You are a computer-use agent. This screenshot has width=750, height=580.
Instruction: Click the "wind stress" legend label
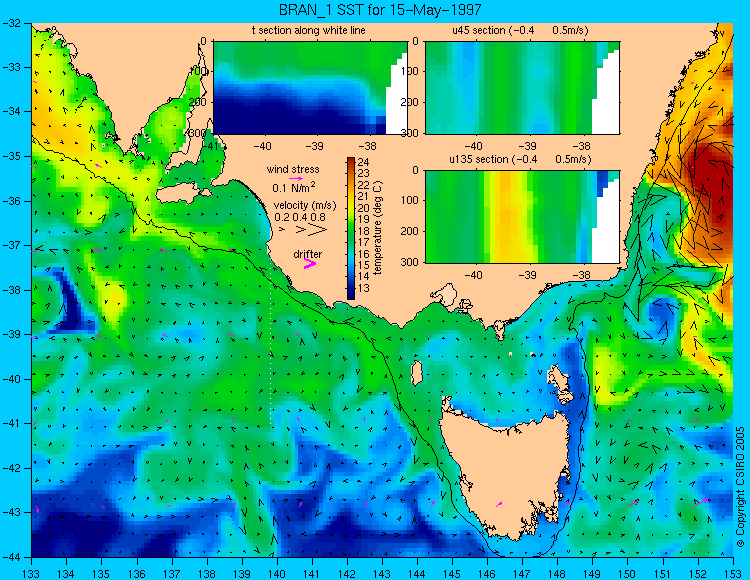pyautogui.click(x=293, y=169)
